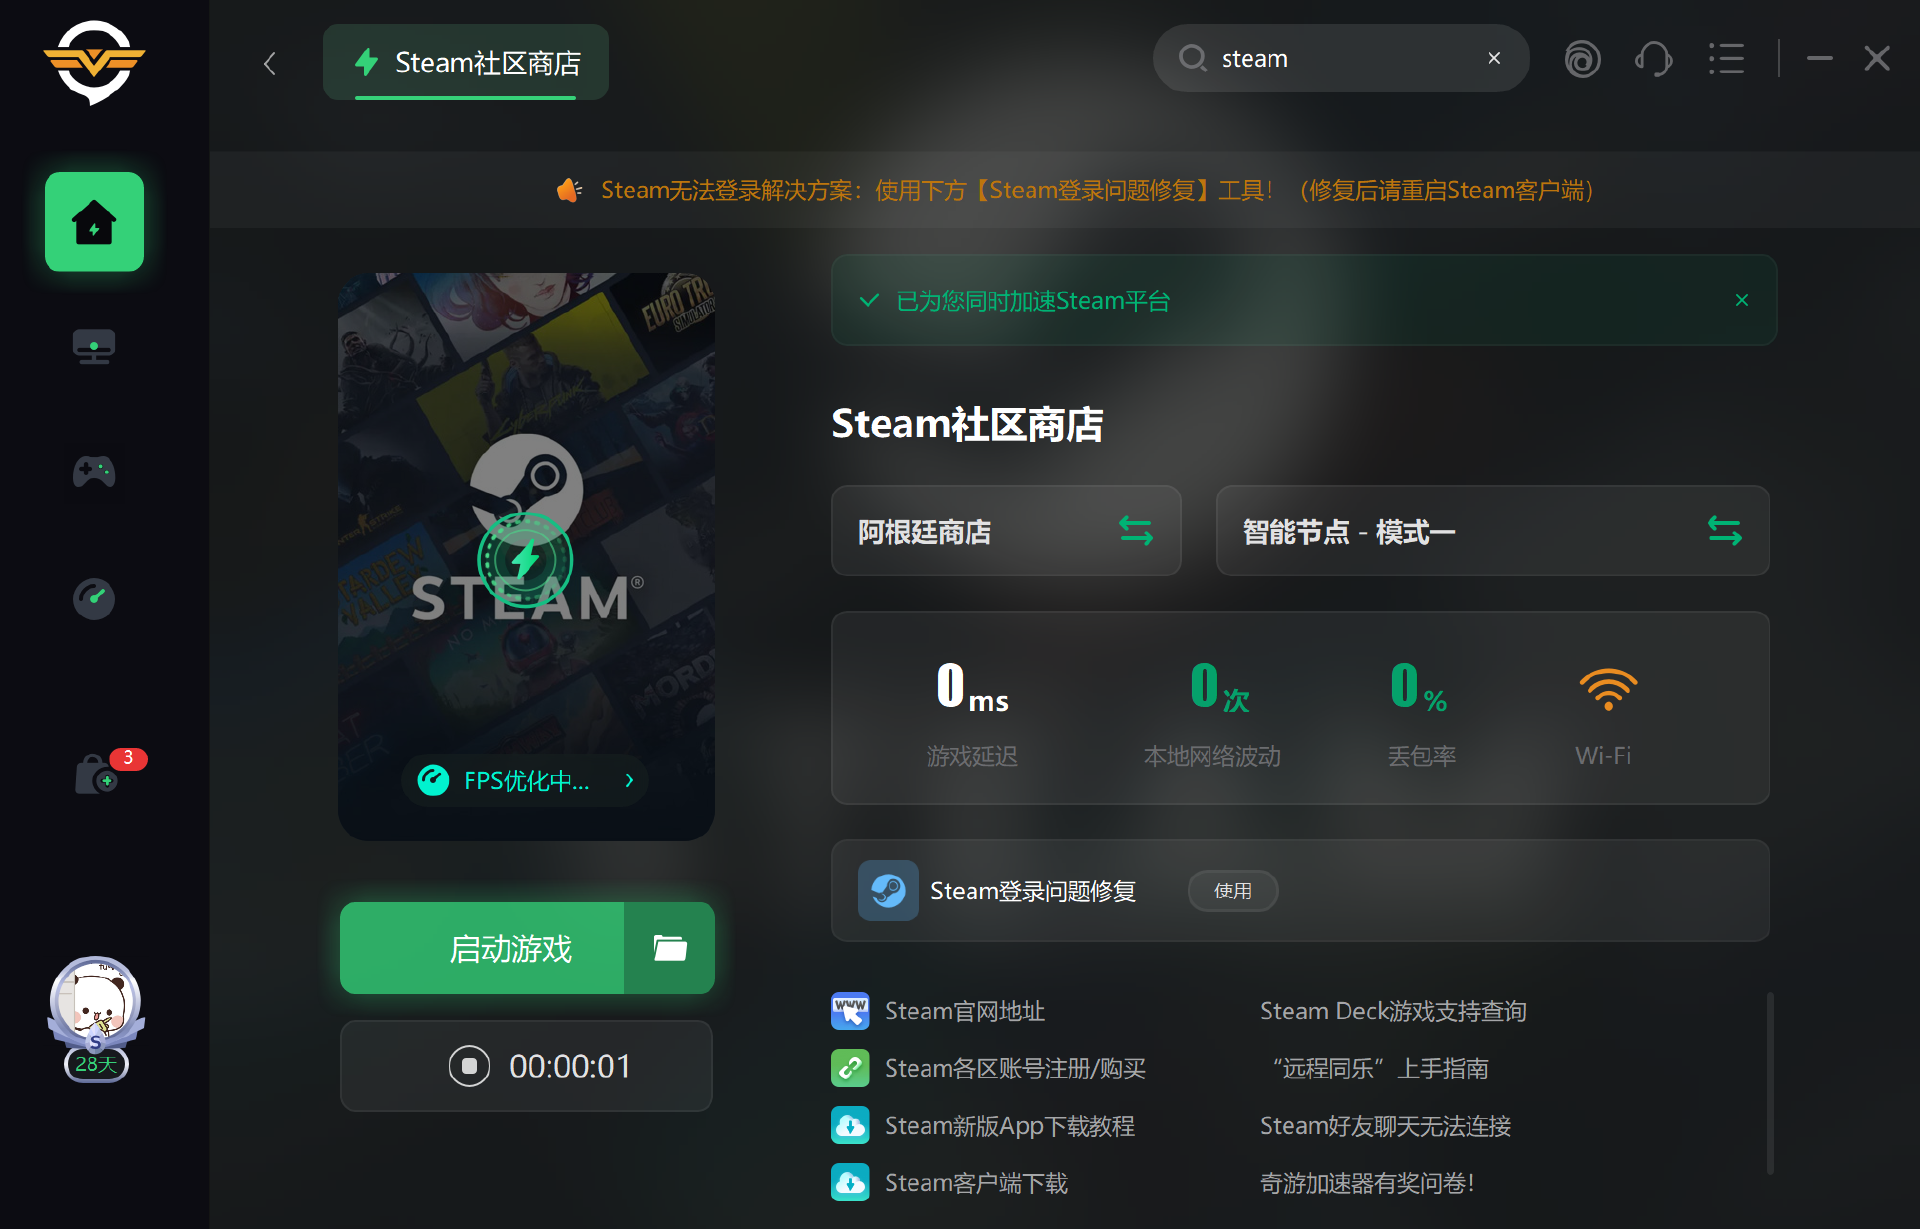
Task: Open the monitor icon in sidebar
Action: point(94,346)
